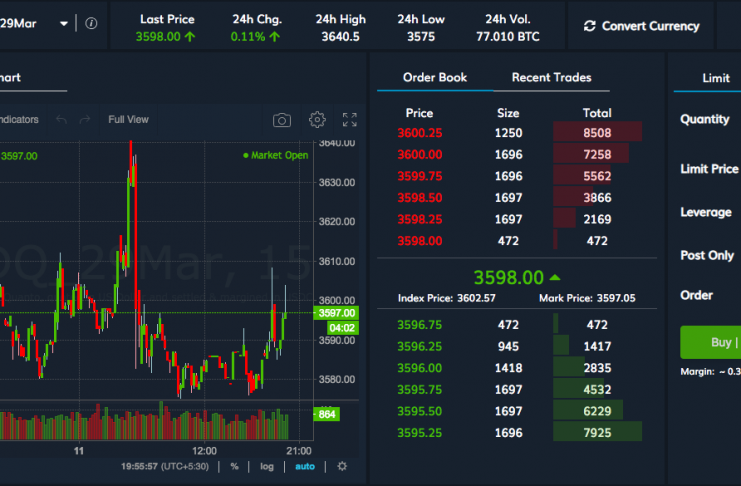Select ask price 3598.00 in order book
741x486 pixels.
click(421, 241)
